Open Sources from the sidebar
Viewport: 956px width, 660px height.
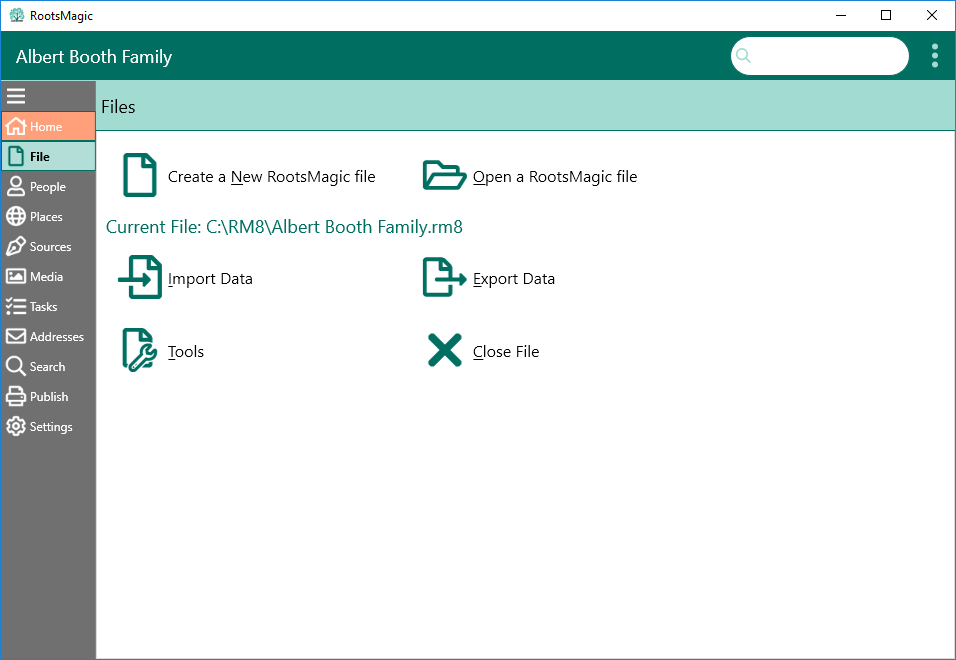[48, 246]
